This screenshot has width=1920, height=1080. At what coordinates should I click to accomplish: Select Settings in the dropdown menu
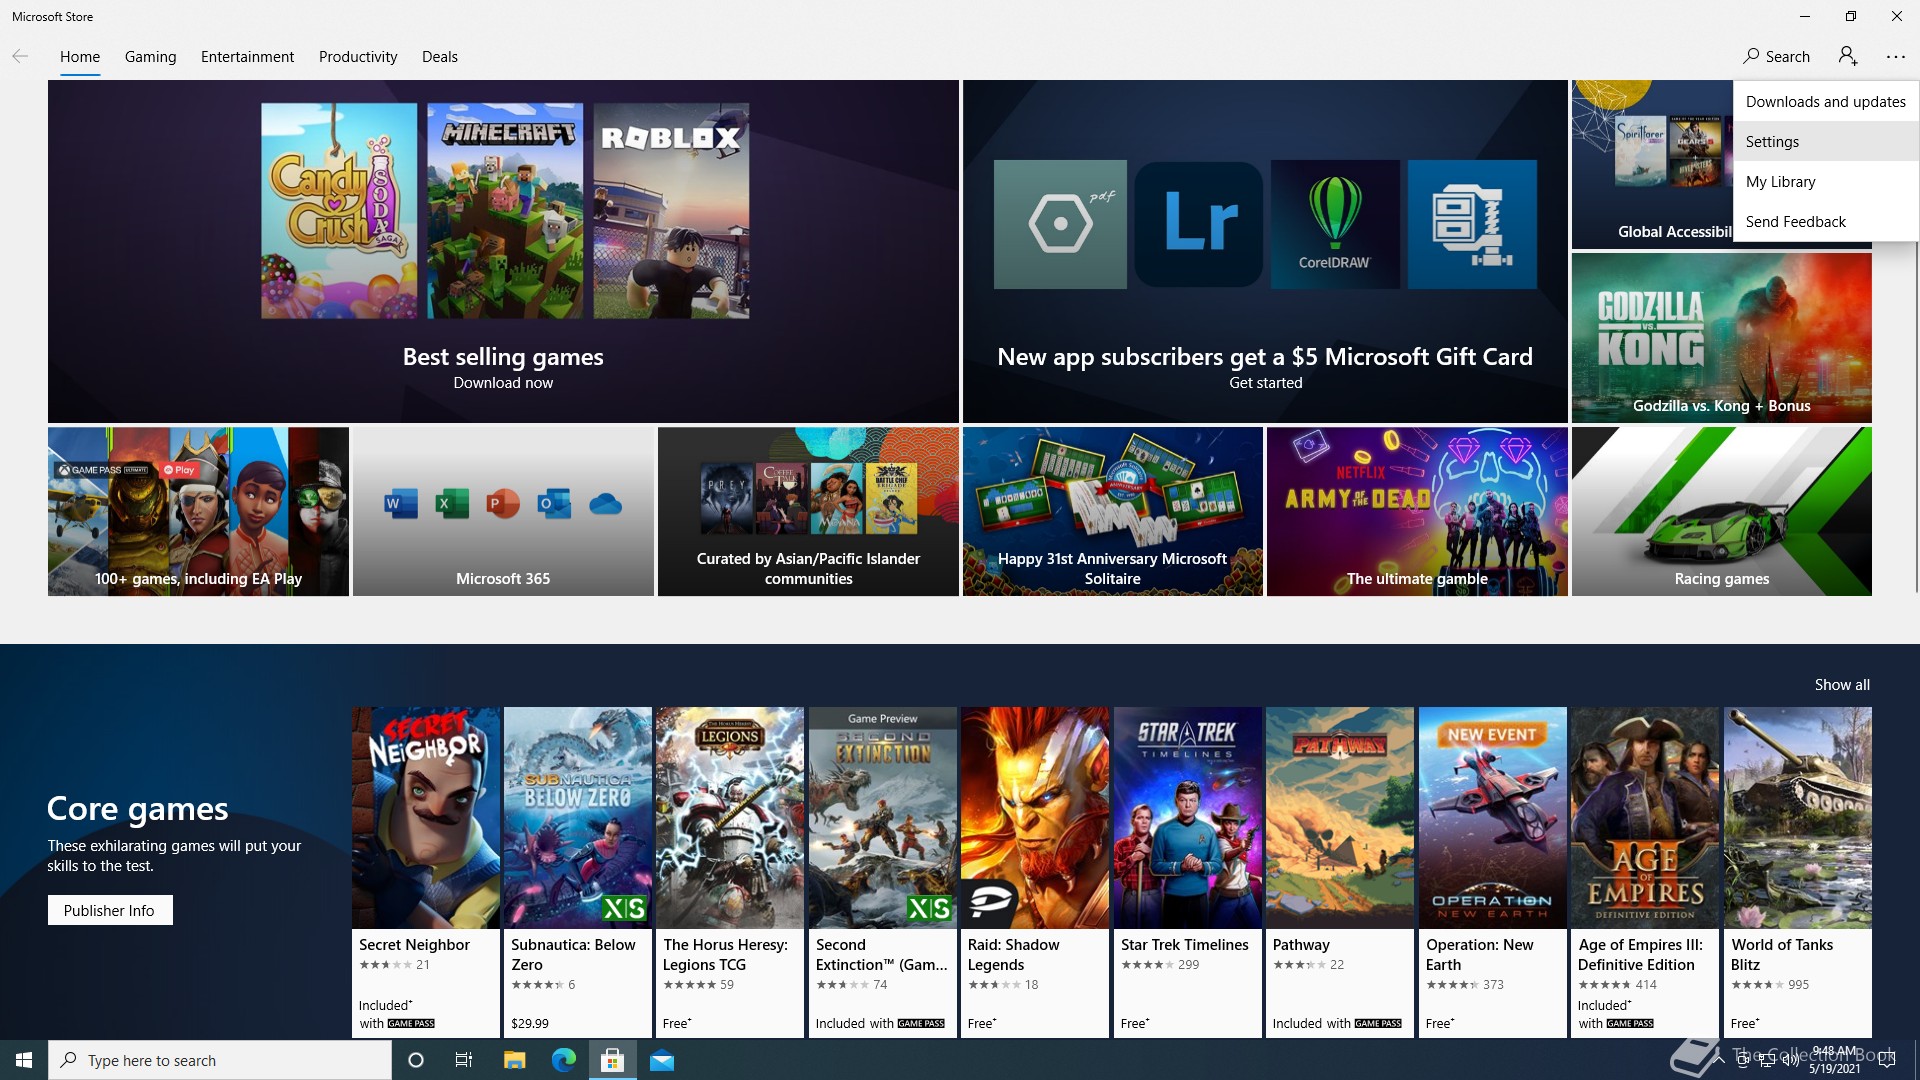click(x=1825, y=141)
